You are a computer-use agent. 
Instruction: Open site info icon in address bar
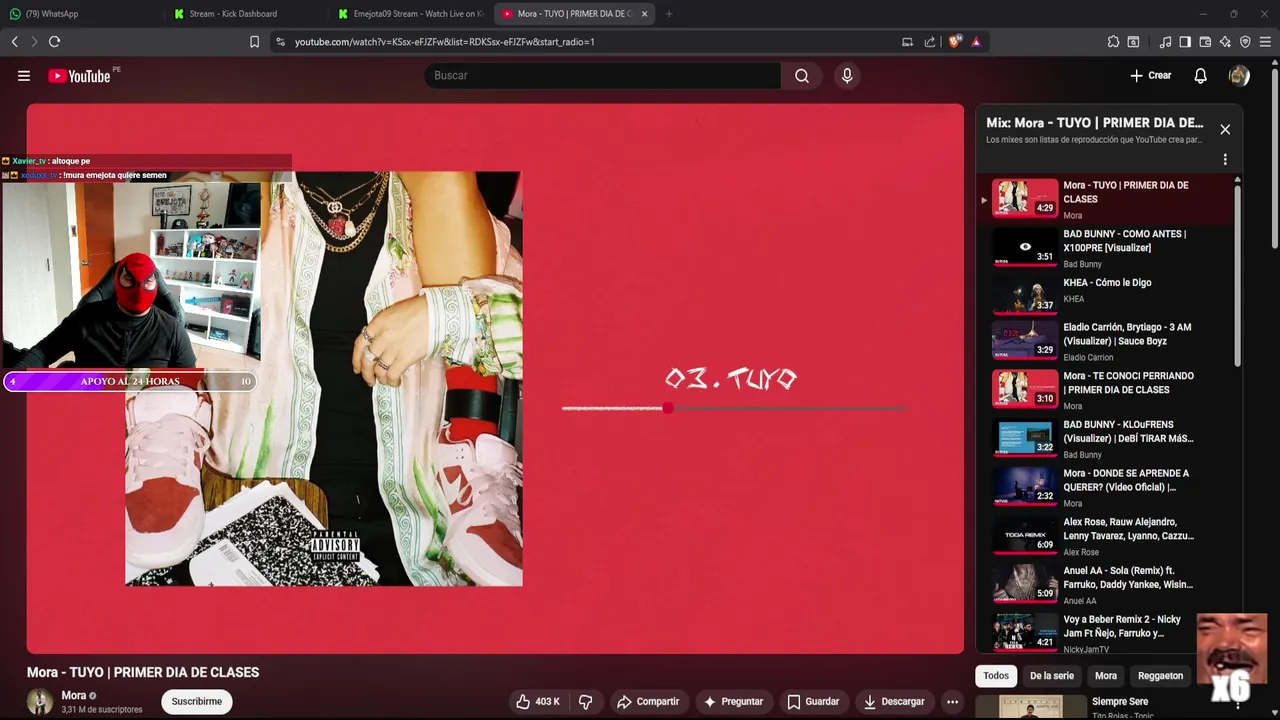(280, 42)
